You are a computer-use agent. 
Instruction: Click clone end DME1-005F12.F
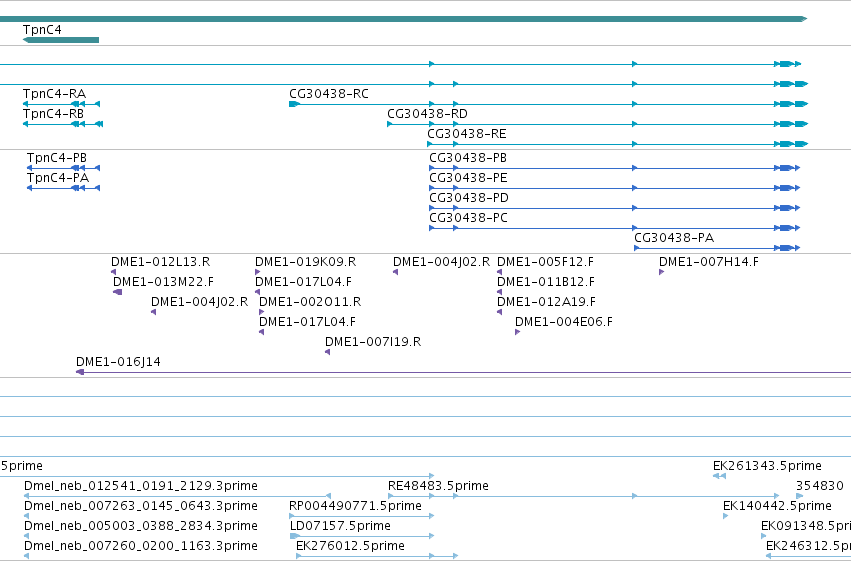tap(545, 262)
